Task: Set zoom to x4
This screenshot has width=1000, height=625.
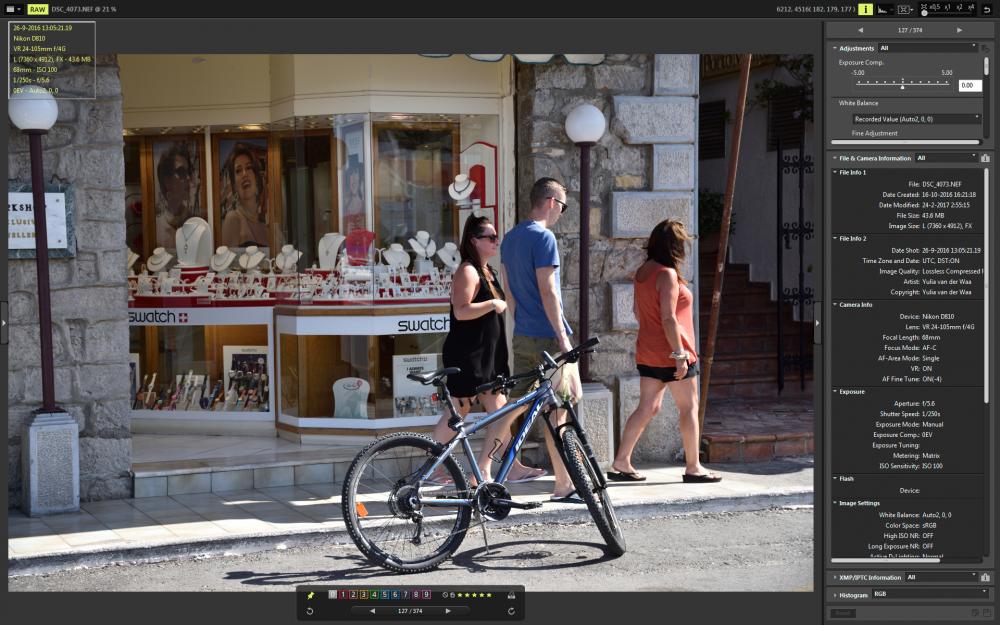Action: tap(971, 8)
